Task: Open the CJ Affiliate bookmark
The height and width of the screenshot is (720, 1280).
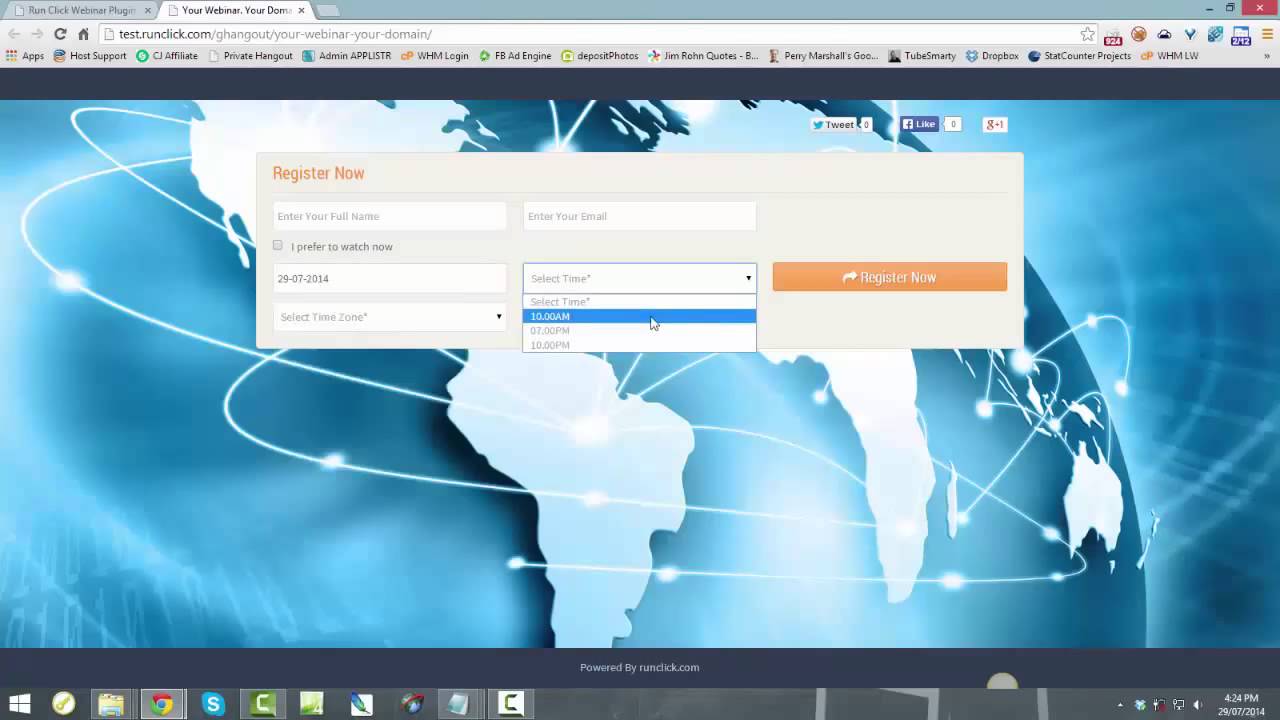Action: pos(167,56)
